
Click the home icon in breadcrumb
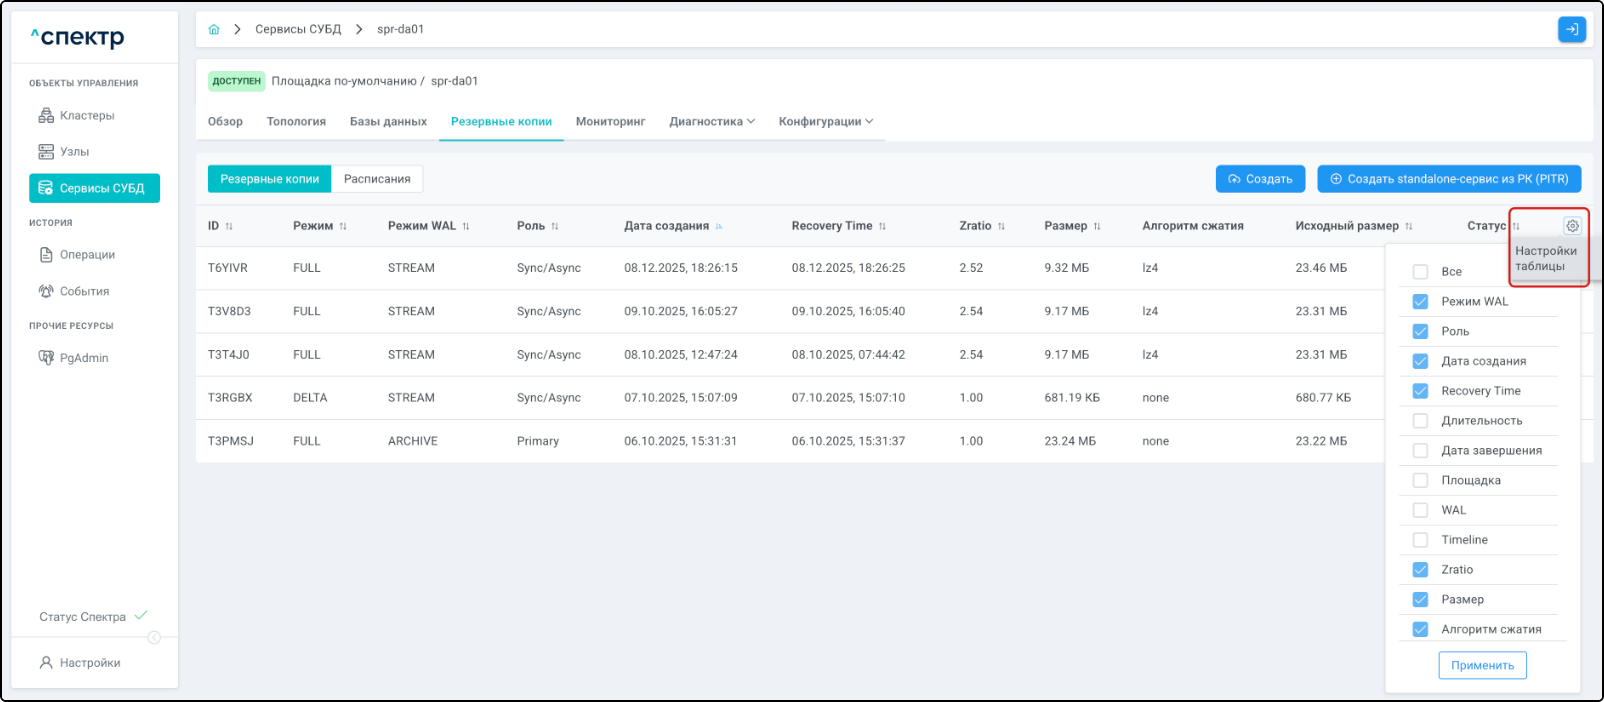(x=214, y=30)
